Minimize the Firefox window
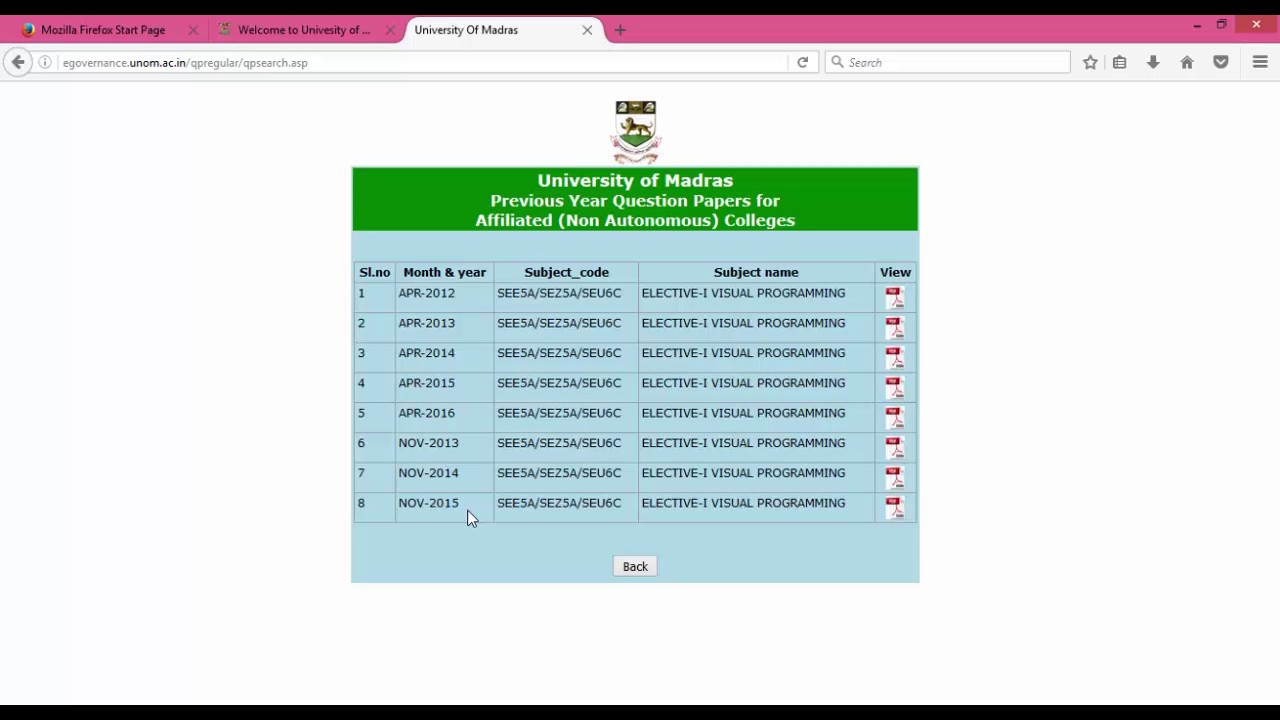This screenshot has width=1280, height=720. point(1197,25)
